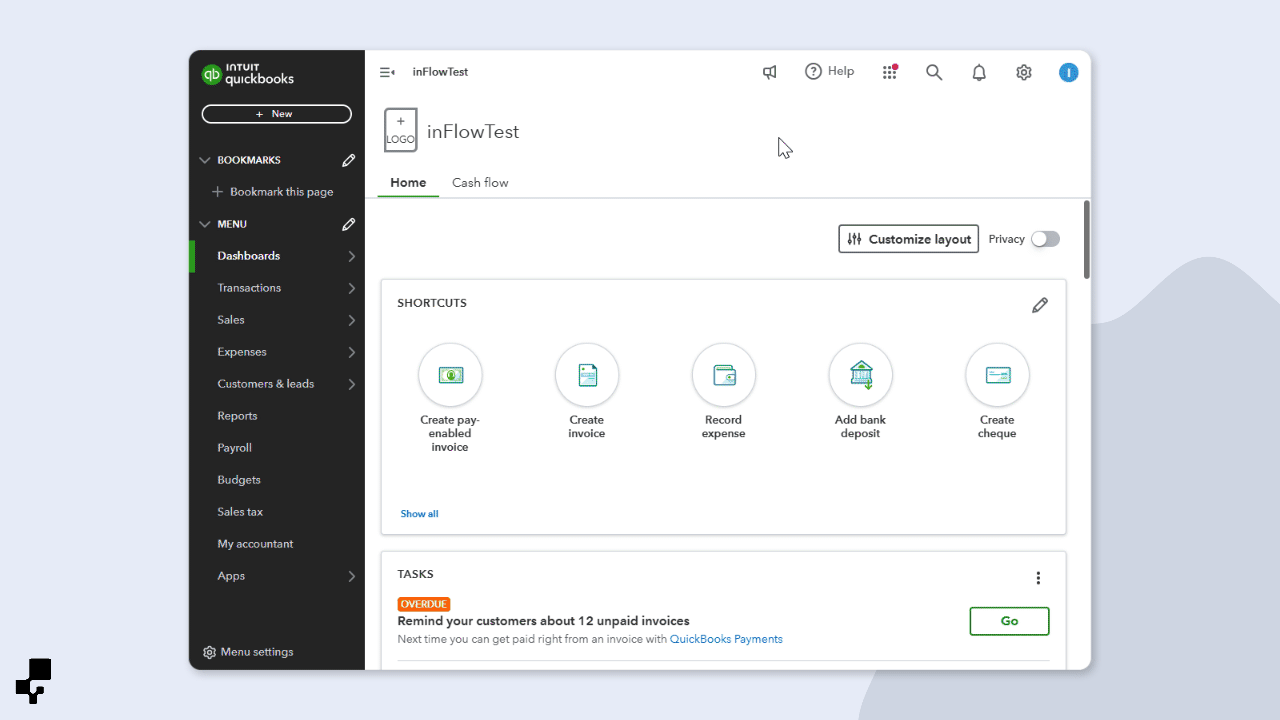1280x720 pixels.
Task: Toggle the Privacy switch on
Action: coord(1045,239)
